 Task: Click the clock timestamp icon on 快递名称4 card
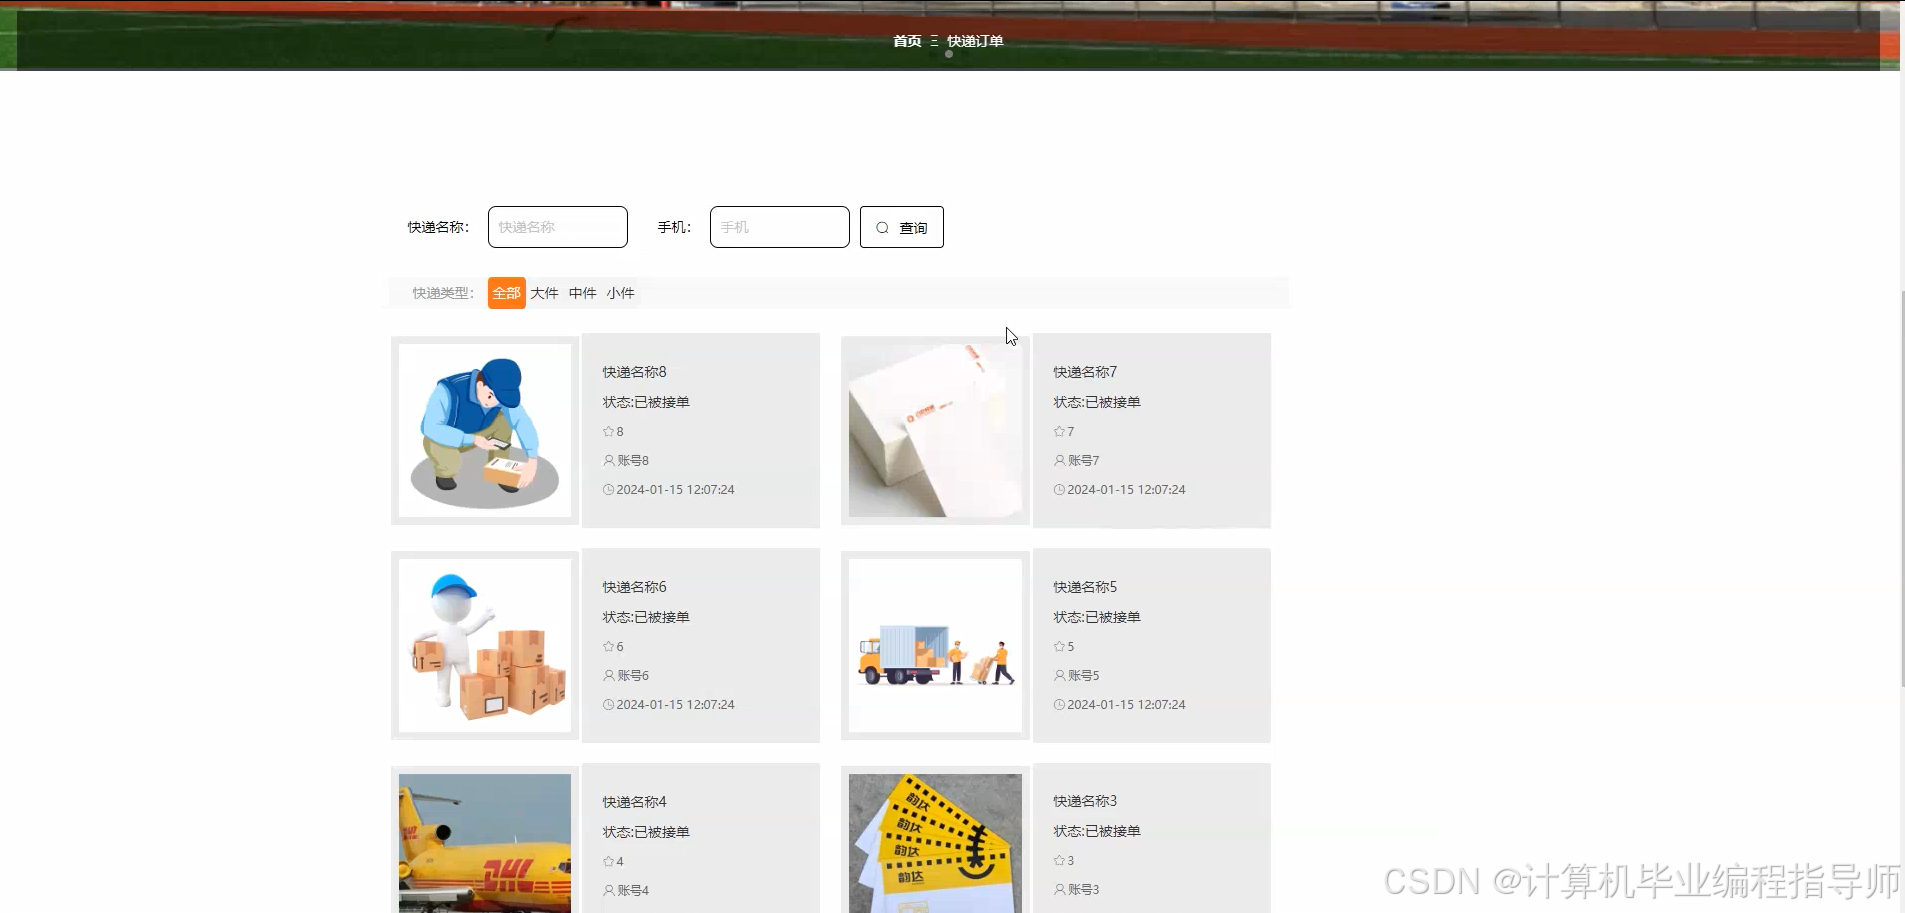608,910
